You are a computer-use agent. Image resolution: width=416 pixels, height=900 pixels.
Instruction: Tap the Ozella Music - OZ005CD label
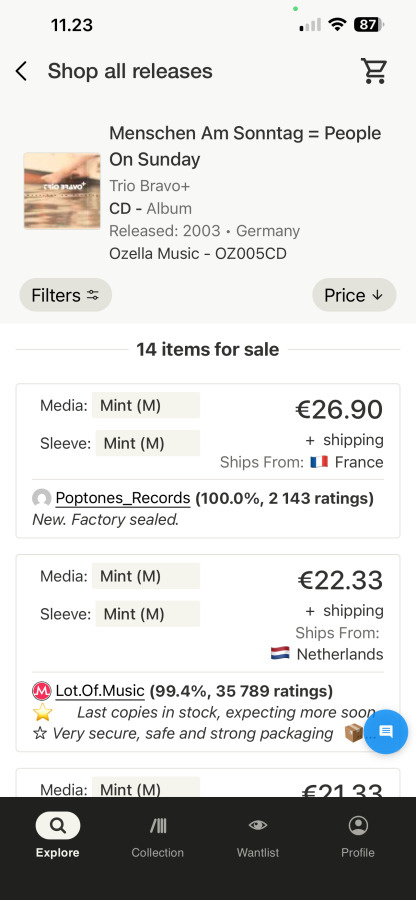point(198,253)
